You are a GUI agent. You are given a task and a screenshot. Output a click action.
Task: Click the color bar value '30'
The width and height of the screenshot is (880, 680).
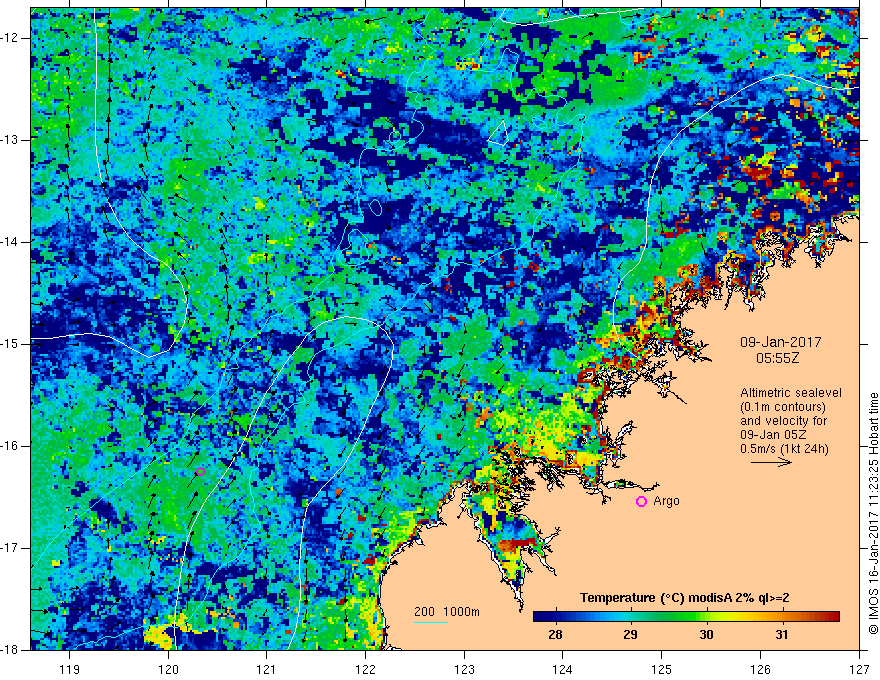pyautogui.click(x=706, y=635)
